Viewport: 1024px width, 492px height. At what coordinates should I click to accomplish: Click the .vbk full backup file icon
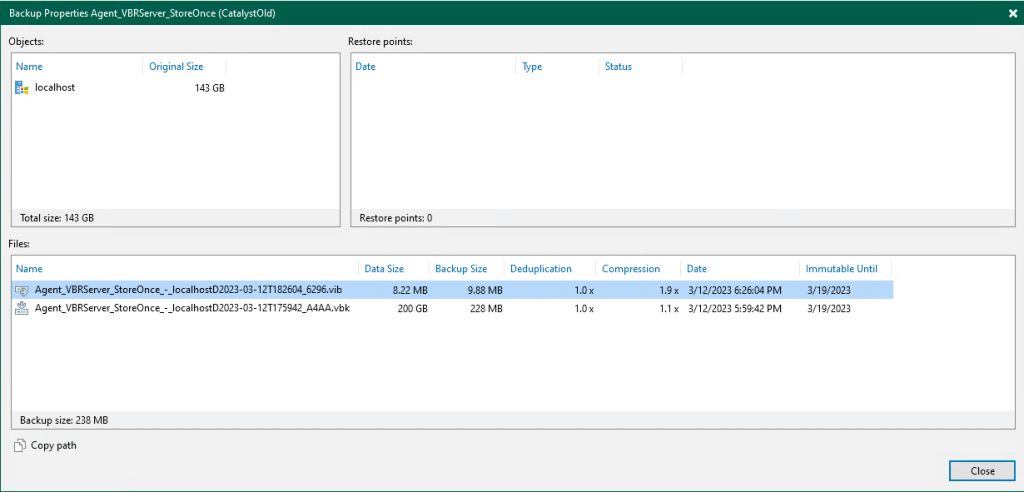coord(22,309)
